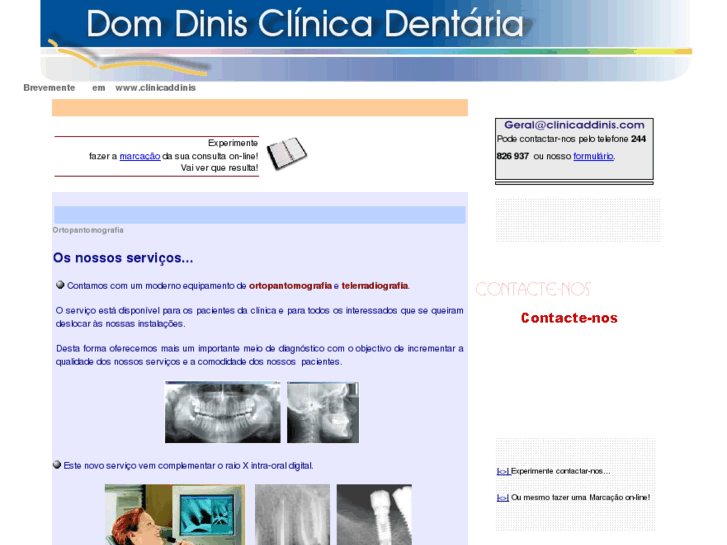Open the lateral skull x-ray thumbnail
Viewport: 727px width, 545px height.
[323, 412]
